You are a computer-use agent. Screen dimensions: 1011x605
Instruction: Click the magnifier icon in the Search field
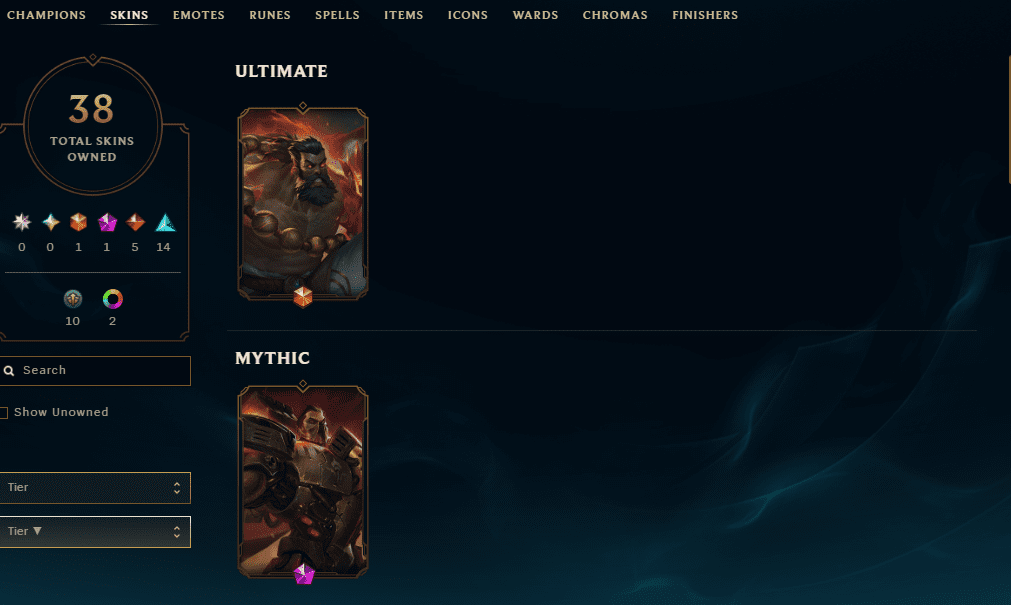click(9, 371)
